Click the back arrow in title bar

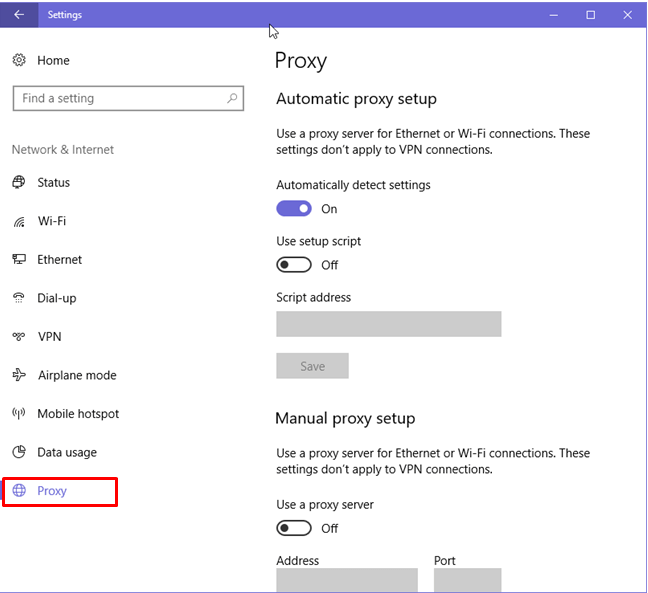(19, 15)
